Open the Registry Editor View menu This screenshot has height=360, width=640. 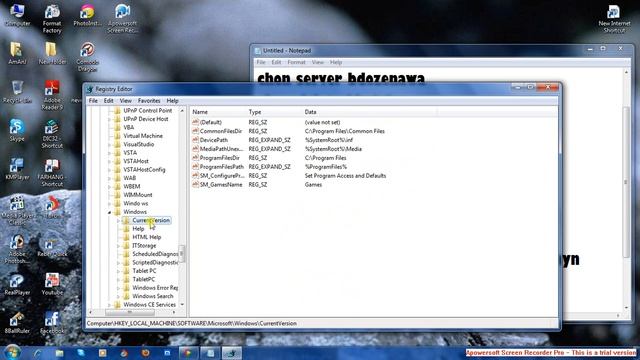click(125, 100)
